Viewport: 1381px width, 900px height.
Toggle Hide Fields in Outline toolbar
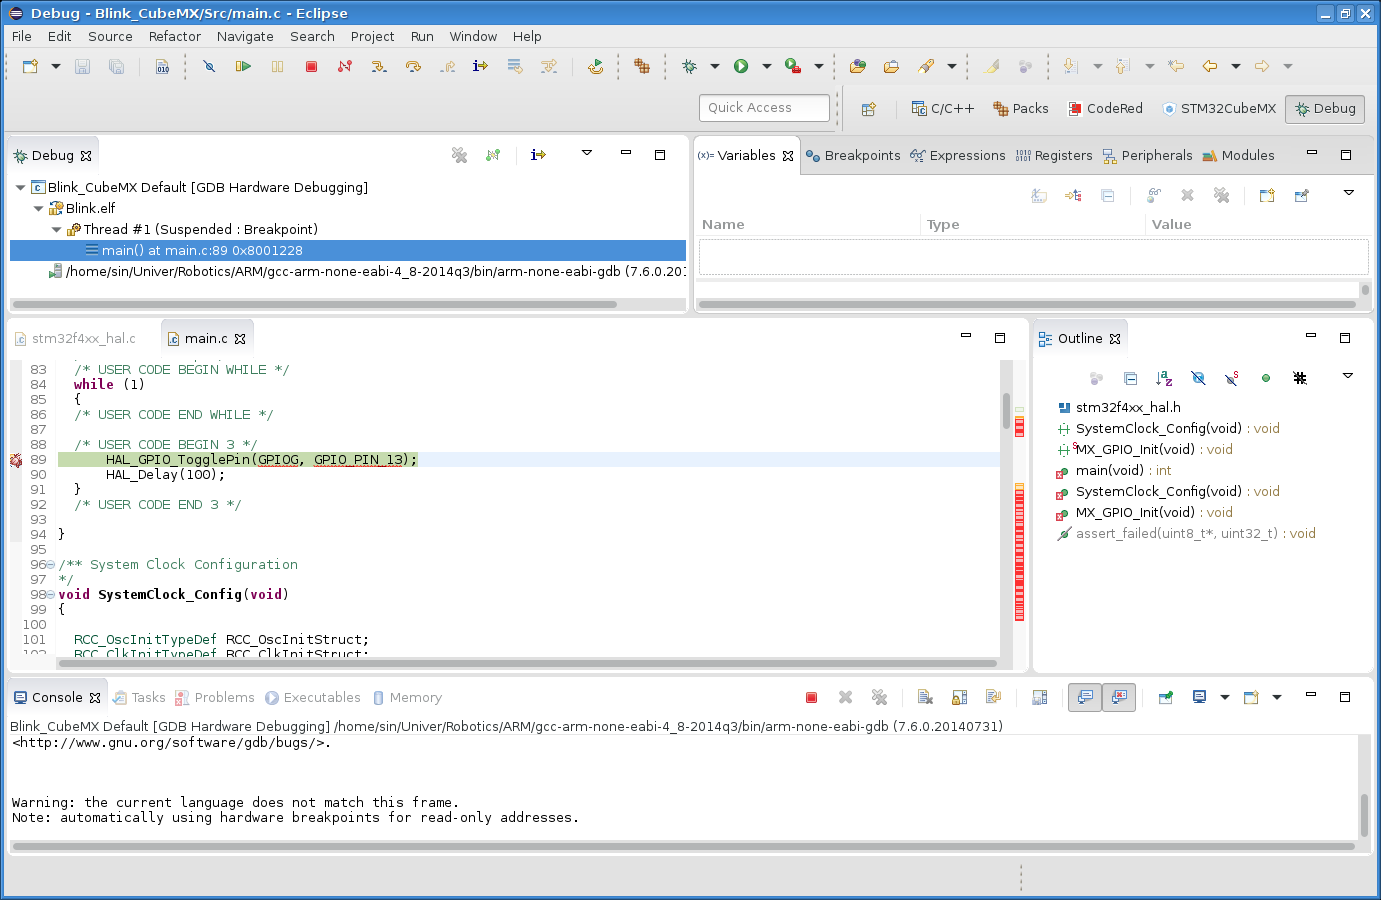1198,378
